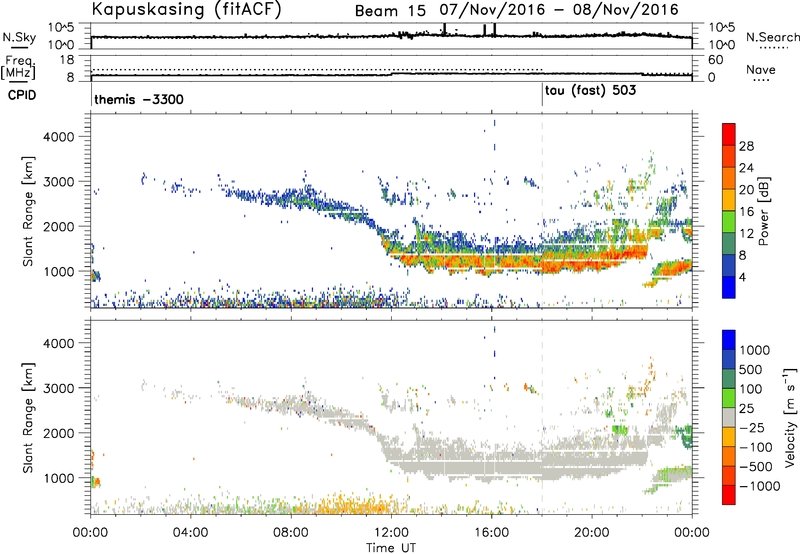
Task: Select the yellow segment of Power color bar
Action: coord(729,199)
